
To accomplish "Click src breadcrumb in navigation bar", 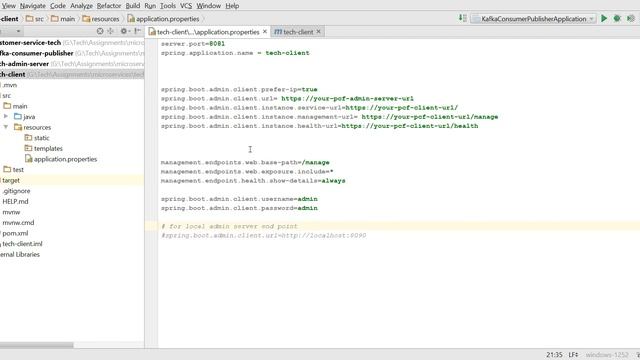I will click(35, 19).
